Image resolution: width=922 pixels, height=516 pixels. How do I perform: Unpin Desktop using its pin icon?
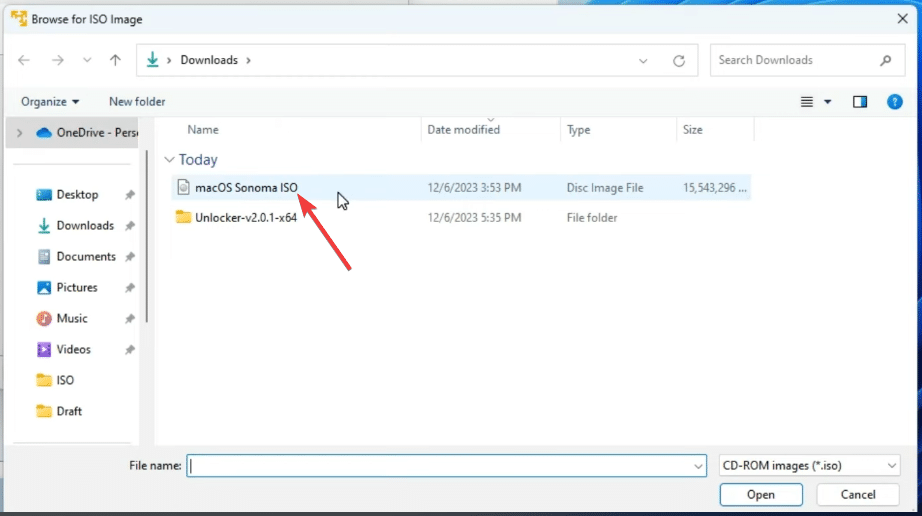point(130,195)
